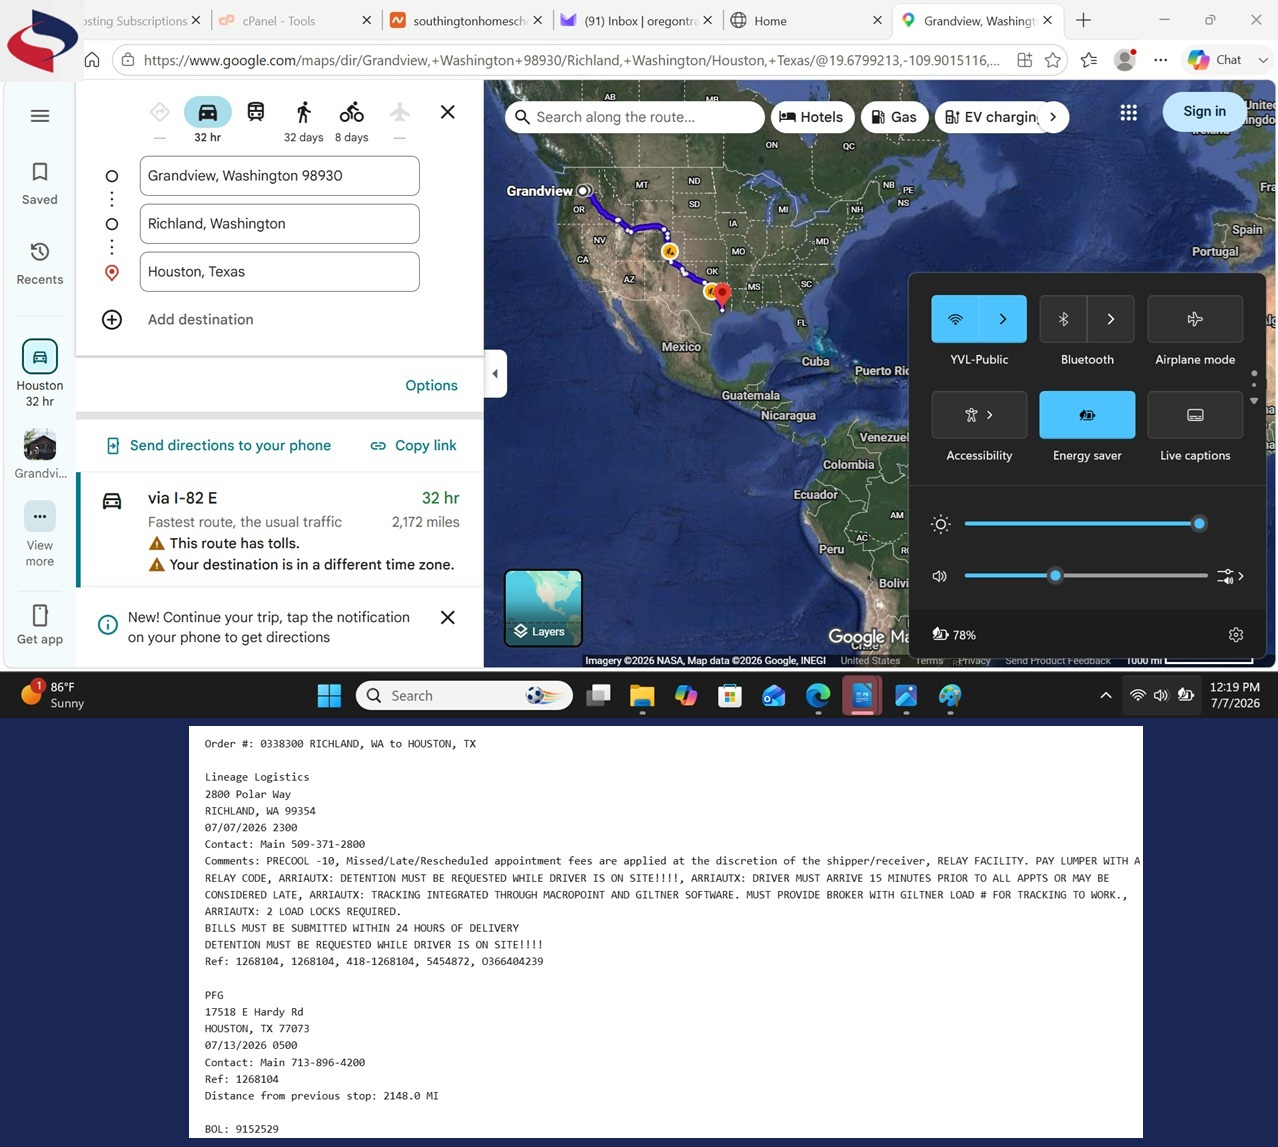The width and height of the screenshot is (1278, 1147).
Task: Collapse the side panel arrow
Action: (x=494, y=374)
